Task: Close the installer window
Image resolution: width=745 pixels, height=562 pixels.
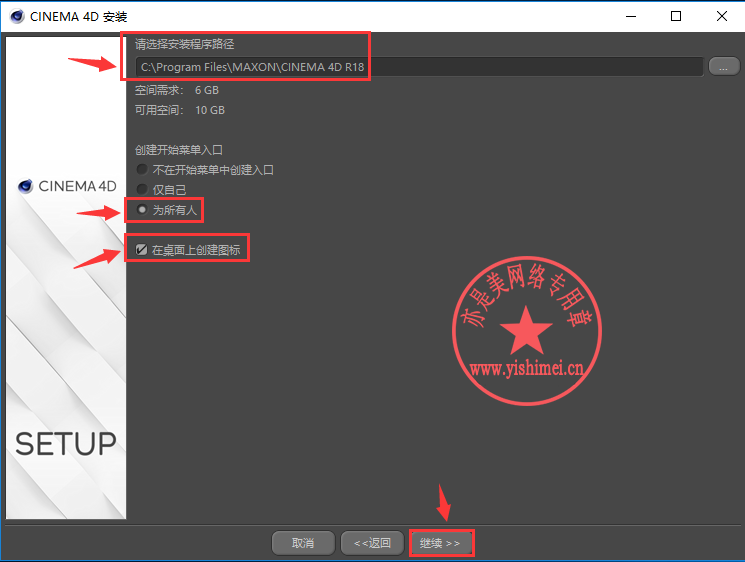Action: [x=722, y=16]
